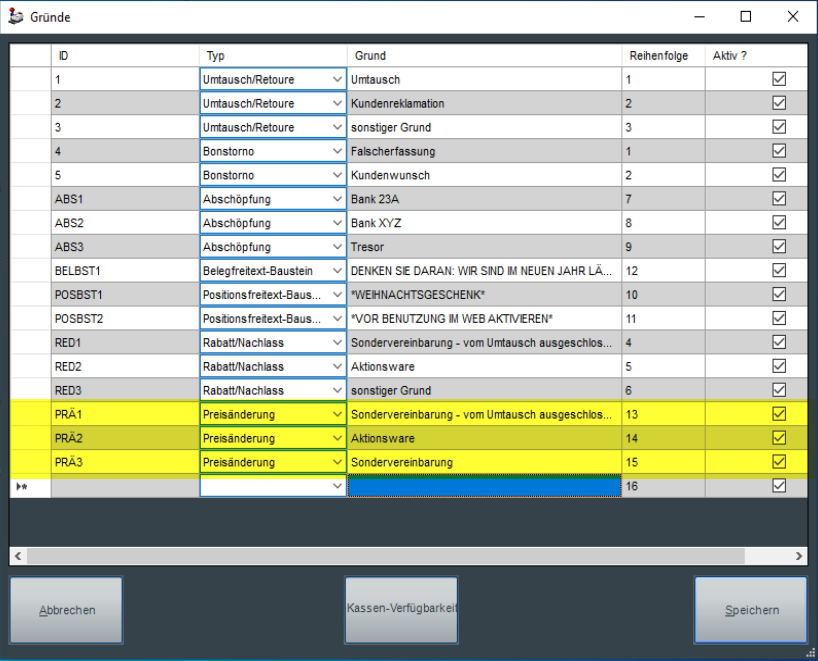Click the horizontal scrollbar left arrow
Screen dimensions: 818x661
pos(18,556)
